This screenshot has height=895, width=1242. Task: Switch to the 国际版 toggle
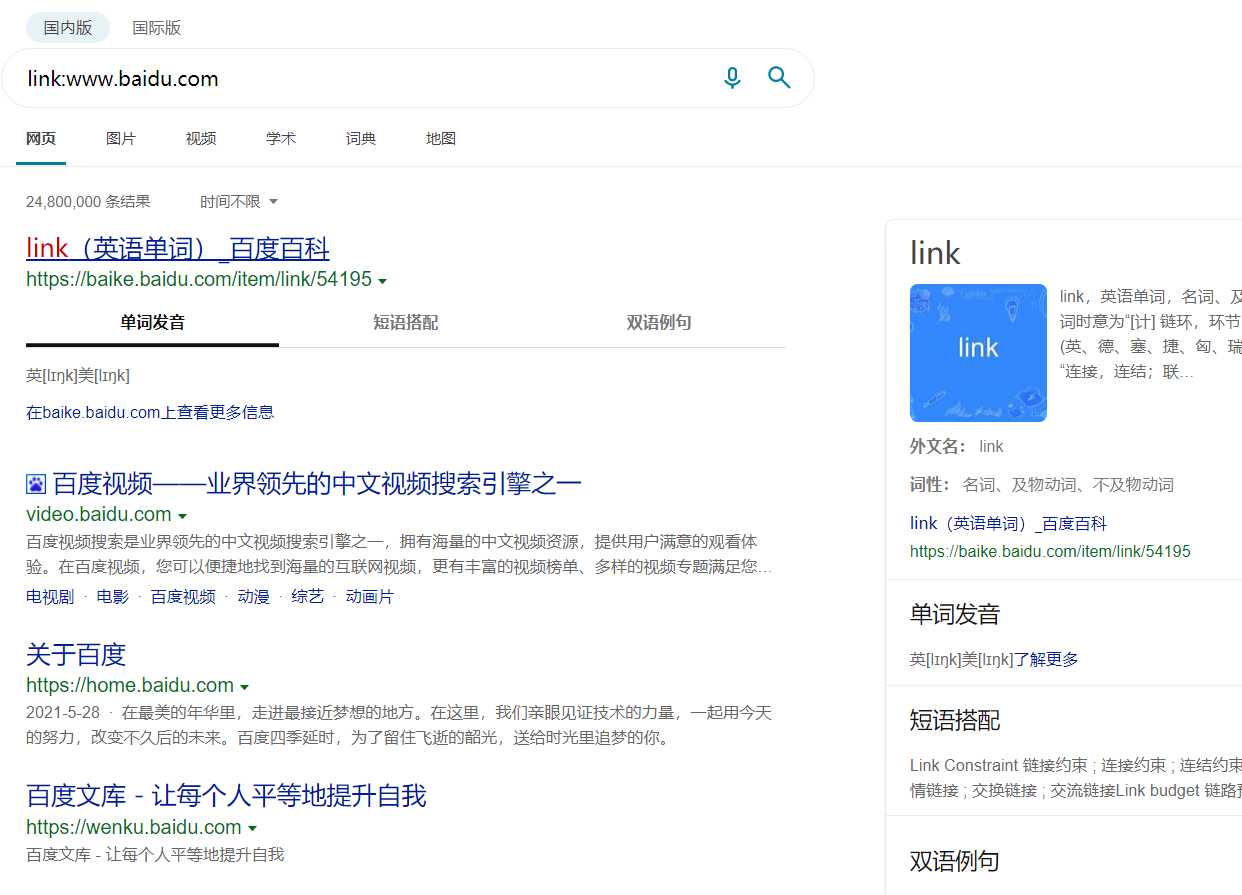coord(157,28)
